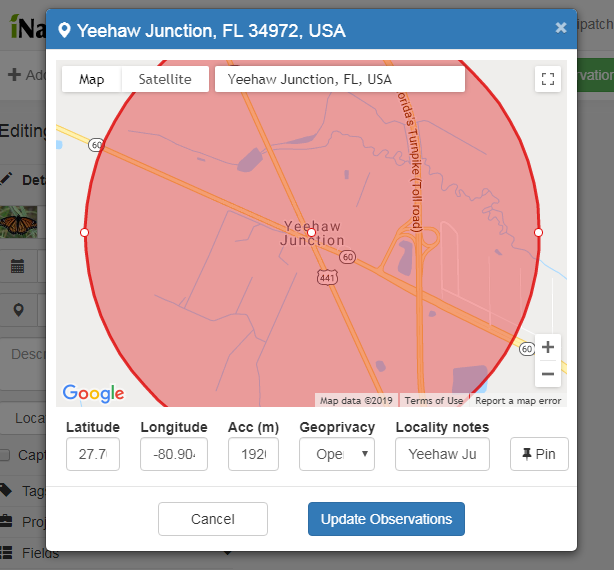Viewport: 614px width, 570px height.
Task: Cancel the location edit
Action: pos(212,519)
